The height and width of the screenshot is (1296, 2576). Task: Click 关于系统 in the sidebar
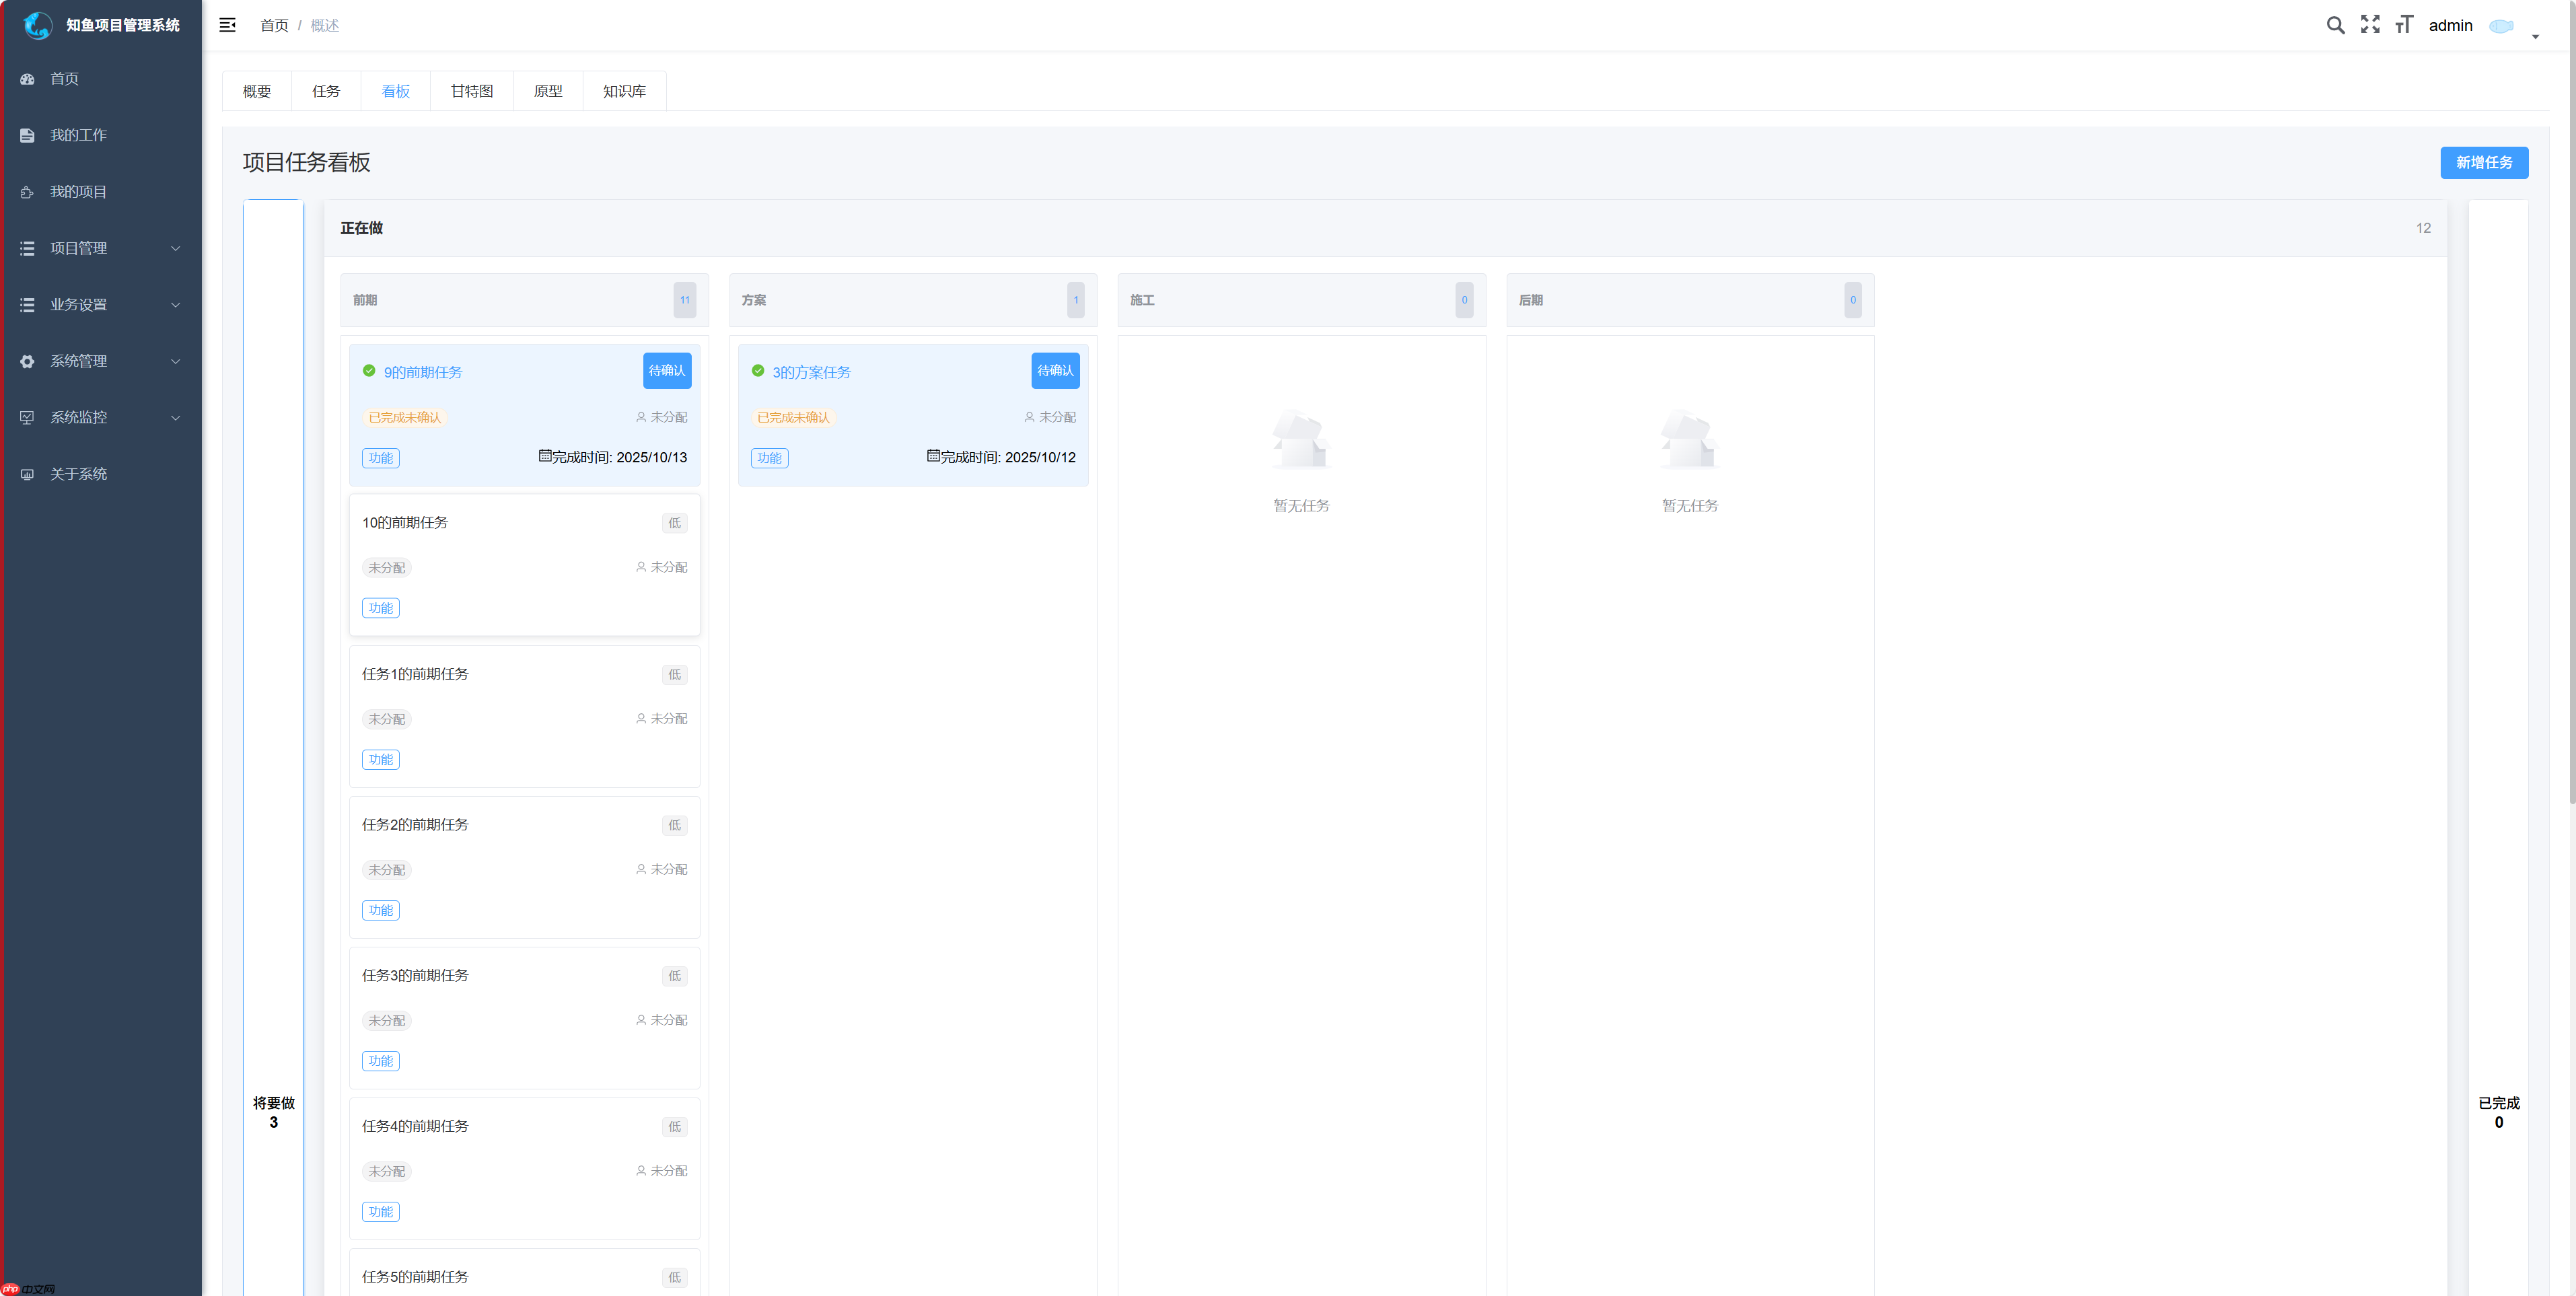79,473
